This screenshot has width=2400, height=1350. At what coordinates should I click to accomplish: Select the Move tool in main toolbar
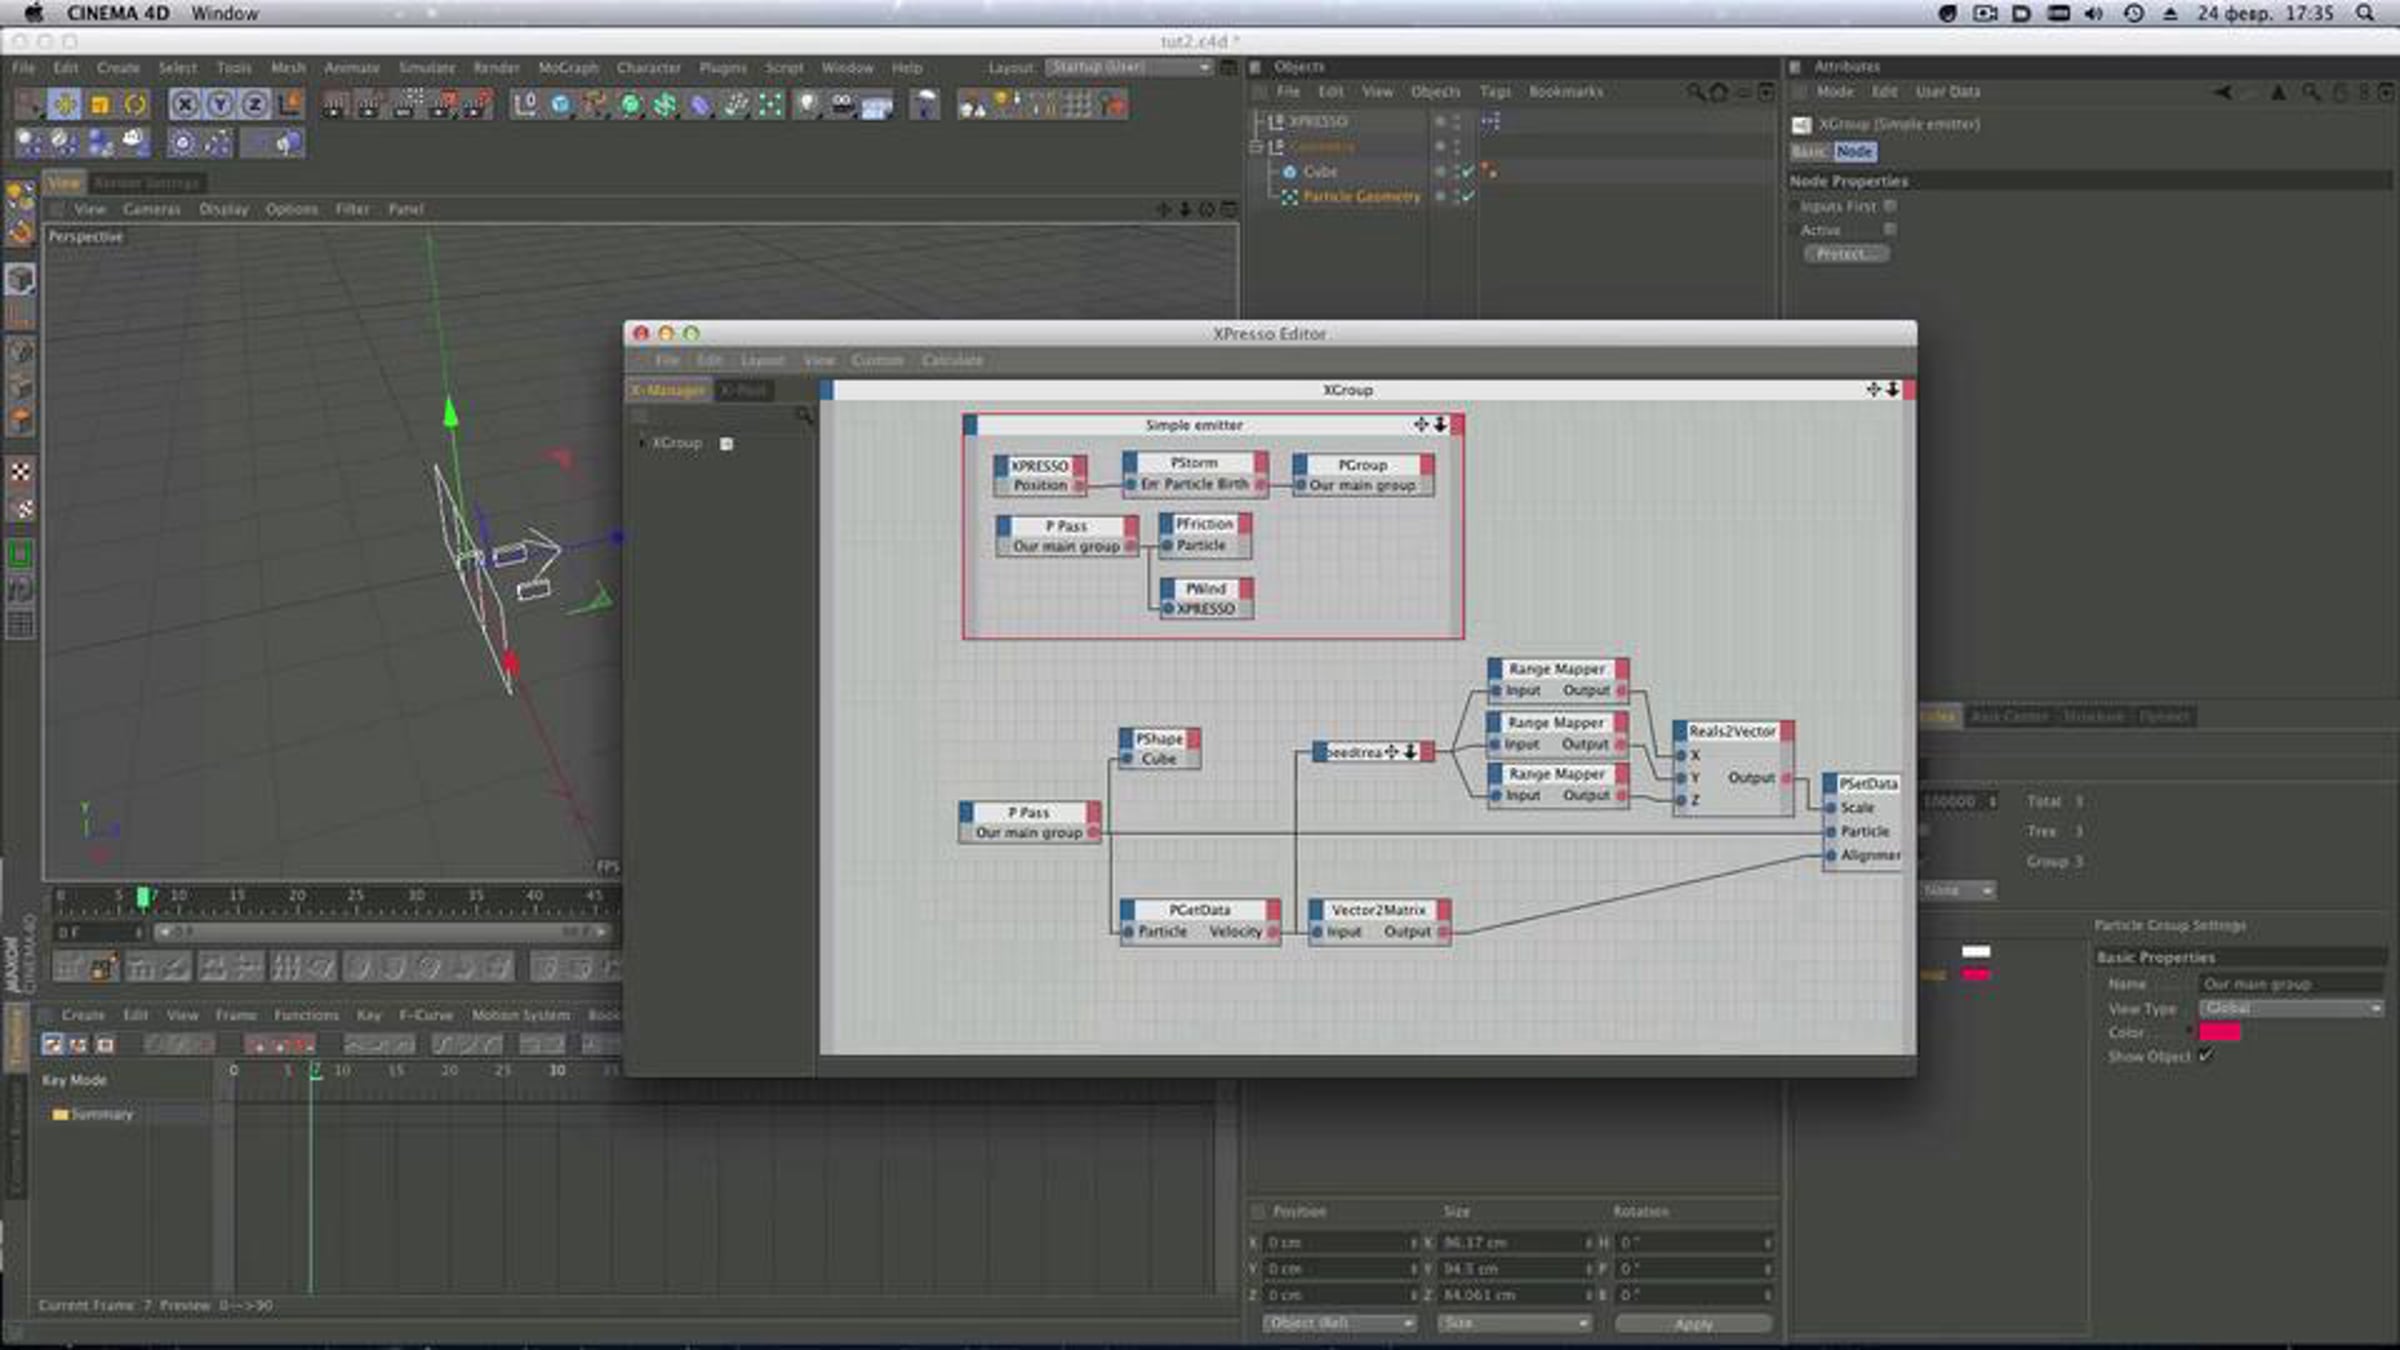point(64,104)
